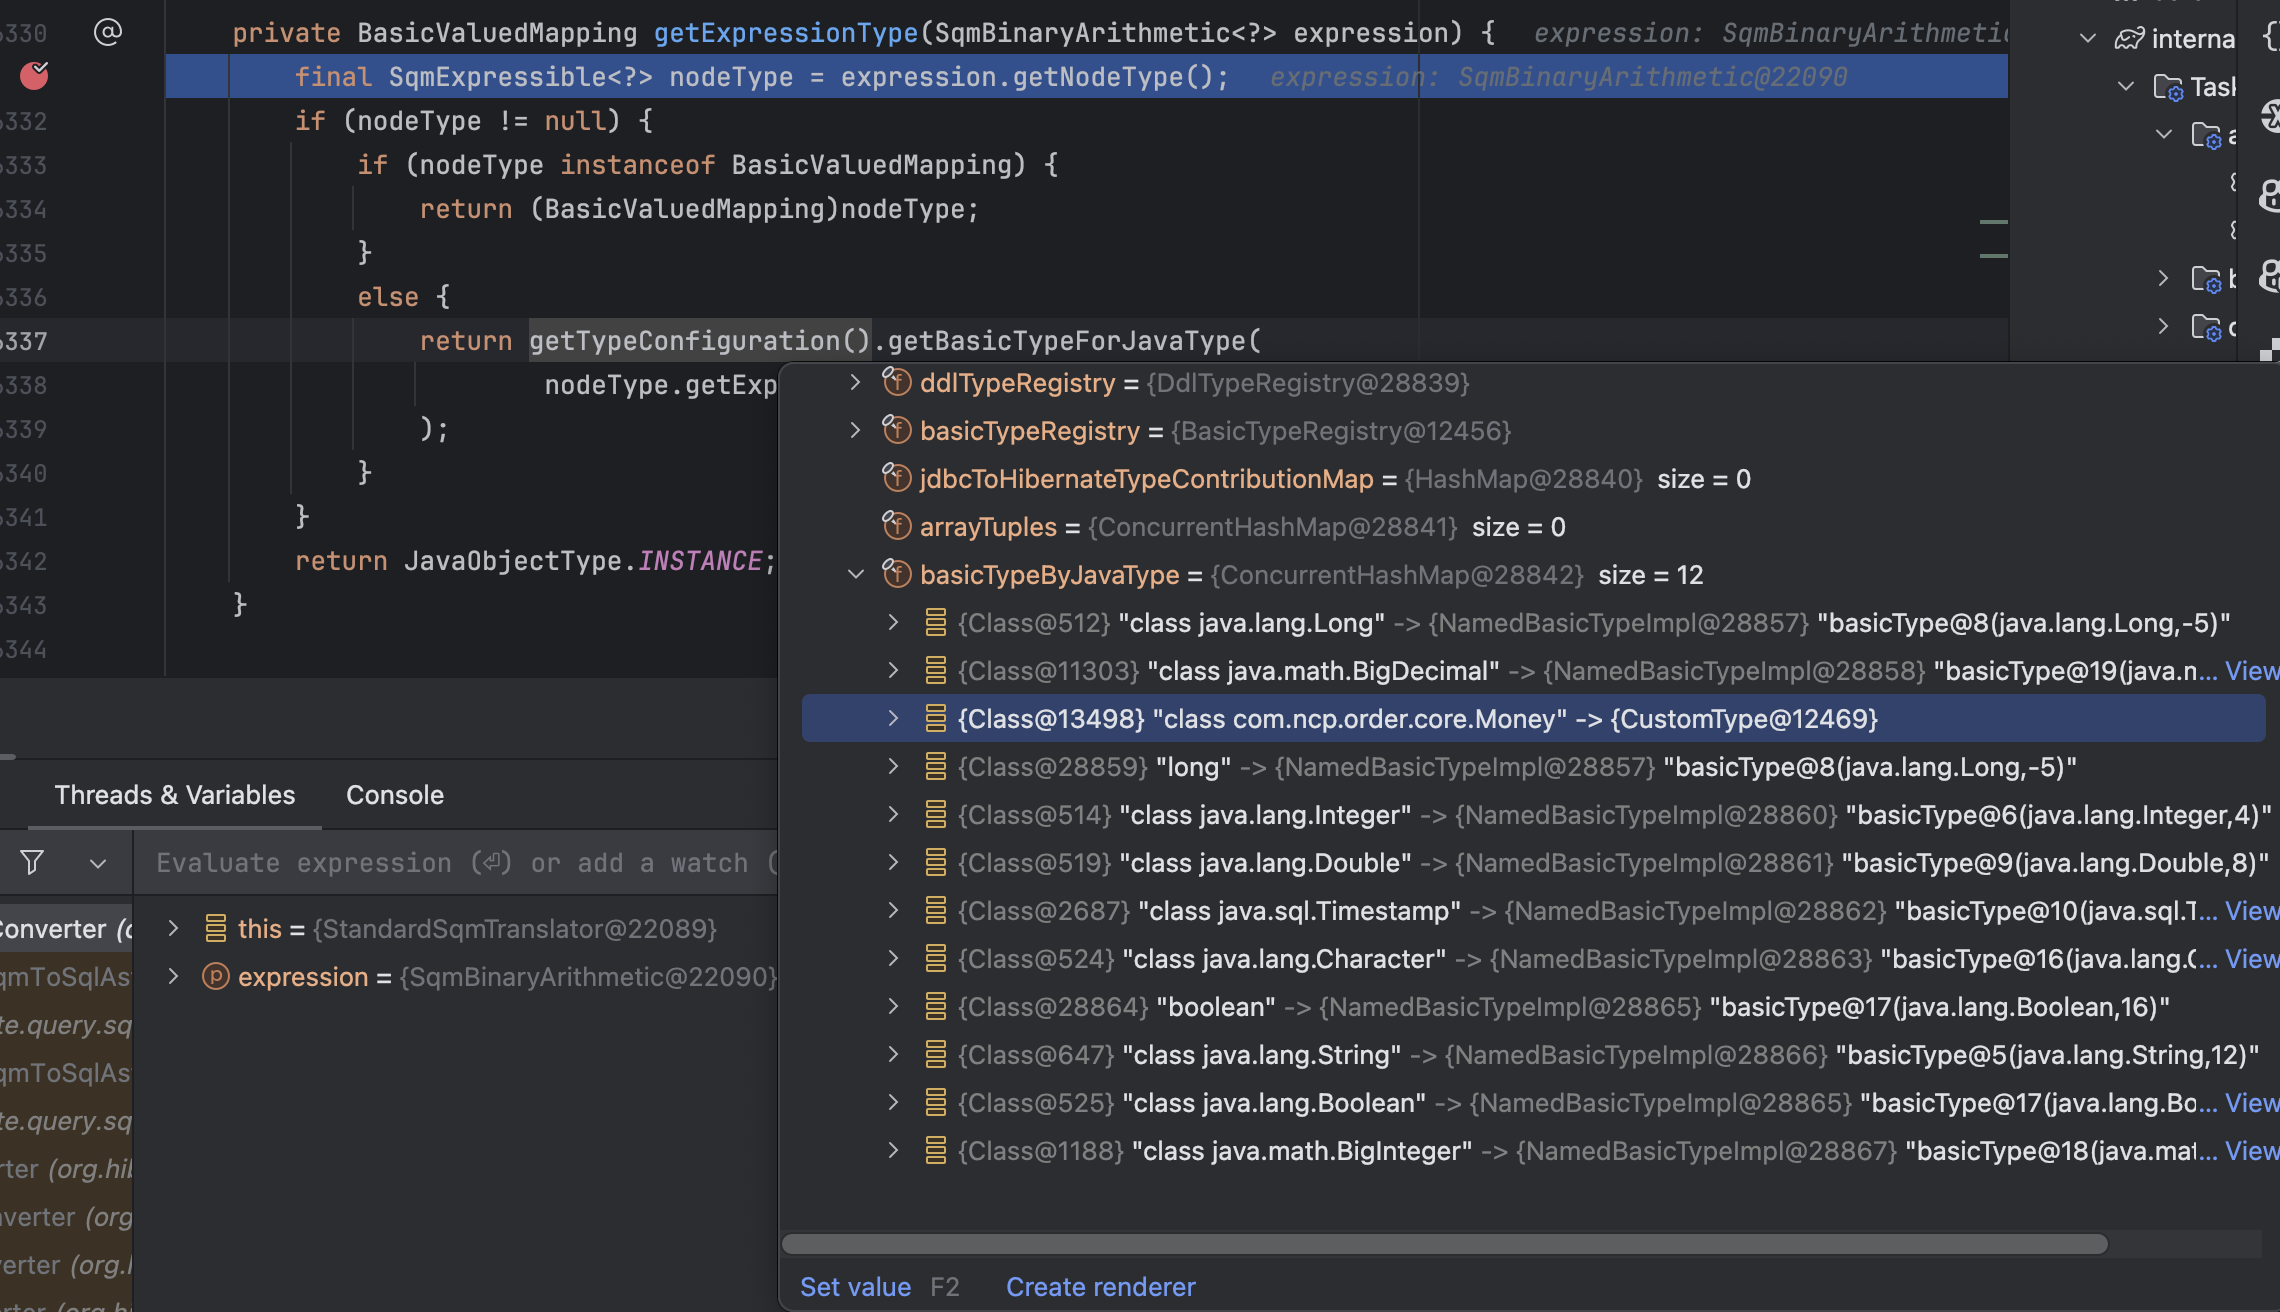
Task: Collapse the basicTypeByJavaType node
Action: [856, 574]
